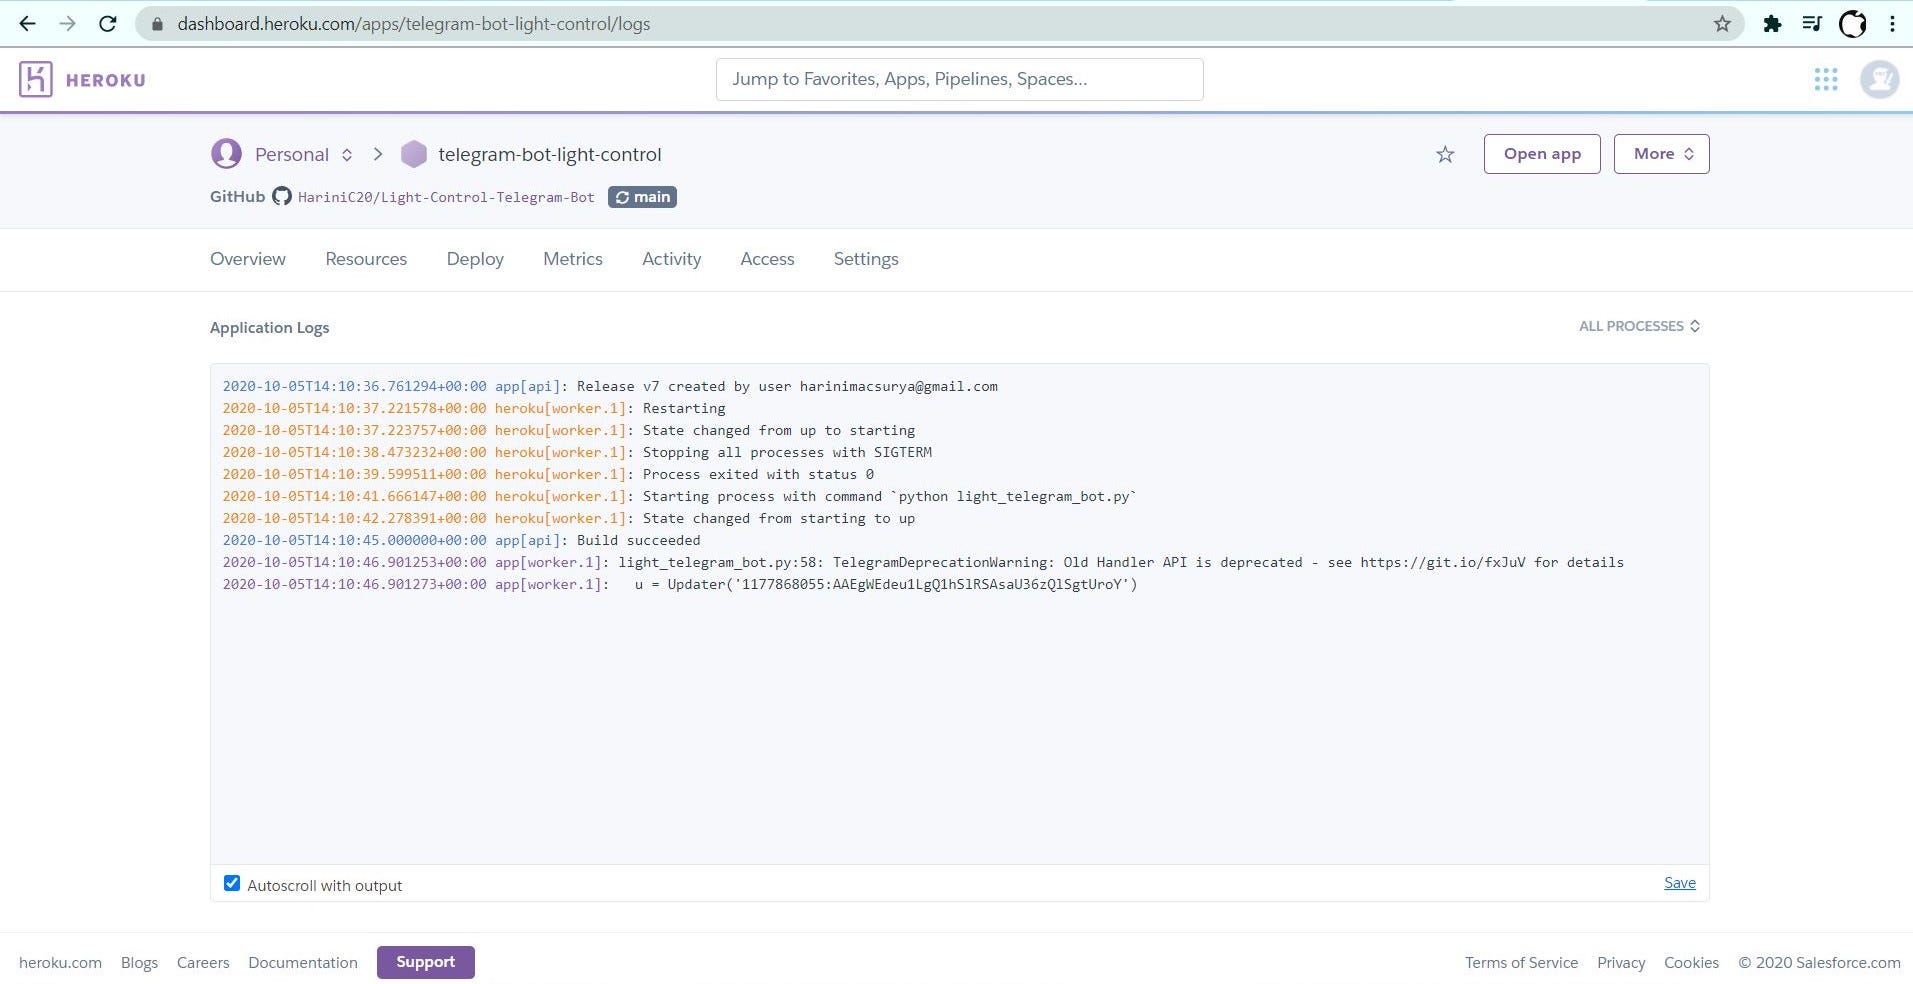Uncheck Autoscroll with output
The width and height of the screenshot is (1913, 984).
pos(230,883)
